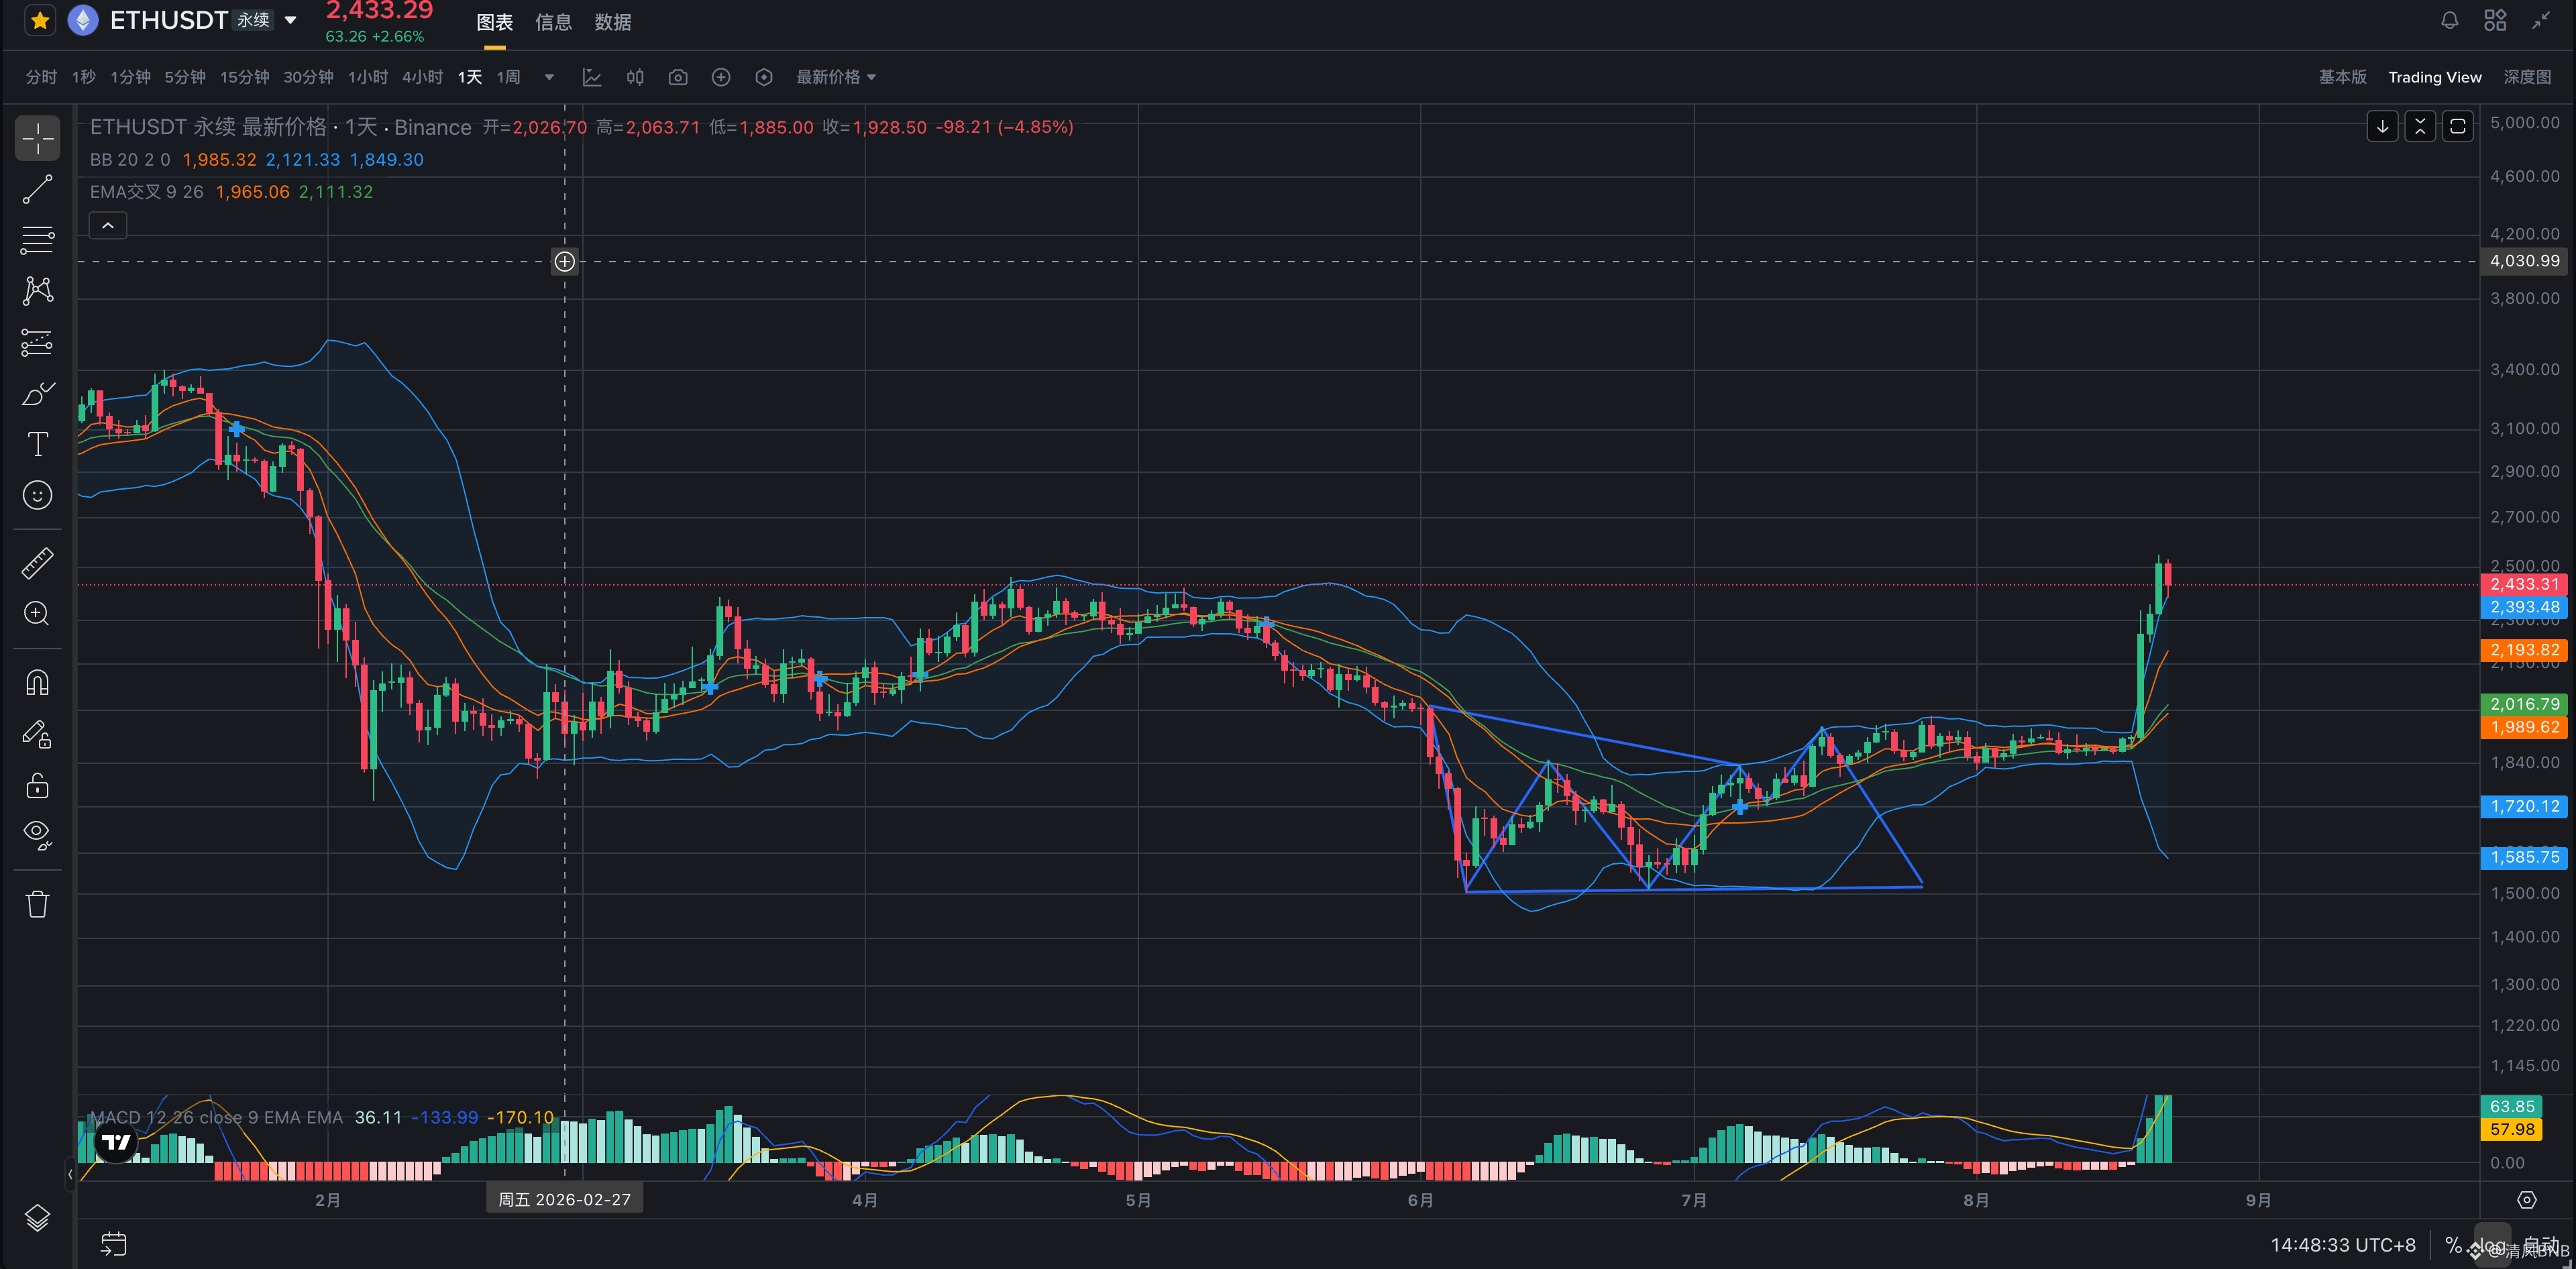This screenshot has height=1269, width=2576.
Task: Open the object tree layers icon
Action: point(37,1218)
